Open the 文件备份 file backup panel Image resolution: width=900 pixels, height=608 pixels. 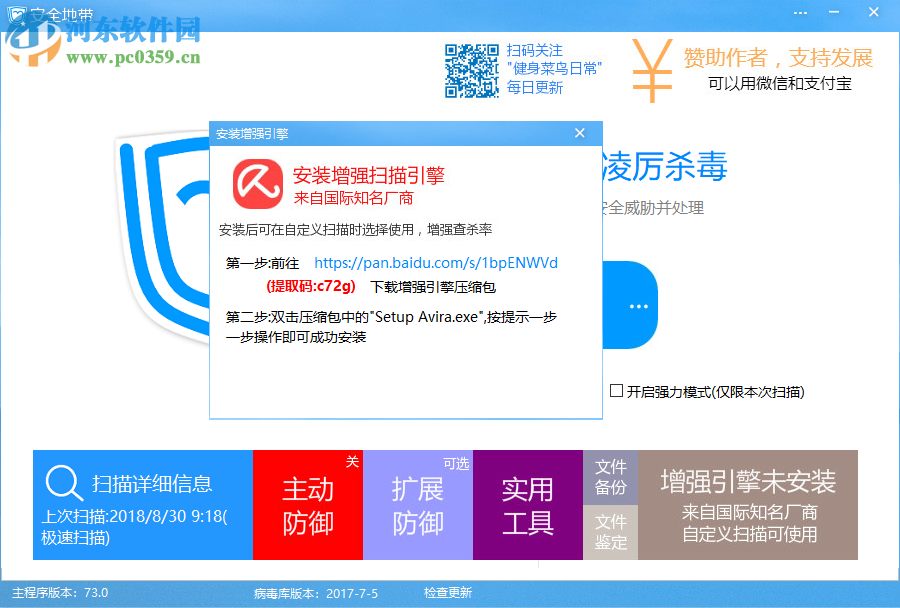611,477
